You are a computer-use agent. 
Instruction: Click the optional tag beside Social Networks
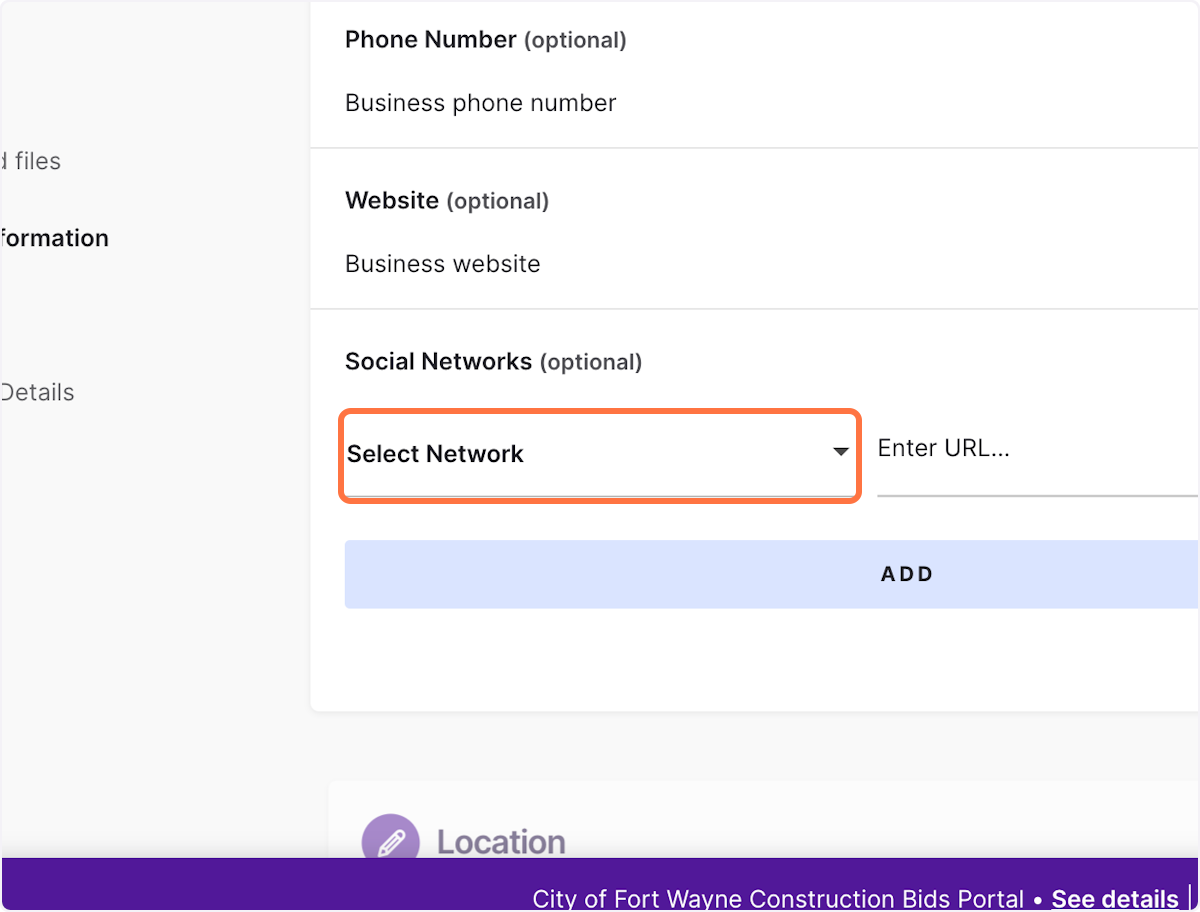coord(591,362)
